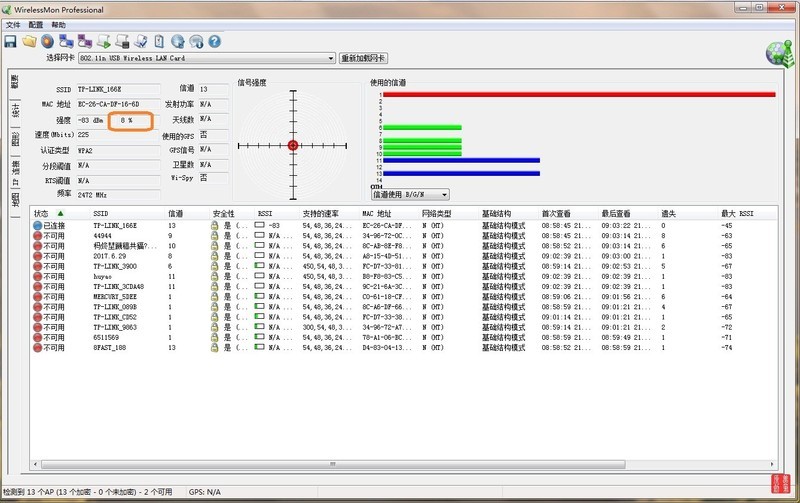Sort by the MAC 地址 column header
The height and width of the screenshot is (503, 800).
tap(389, 213)
